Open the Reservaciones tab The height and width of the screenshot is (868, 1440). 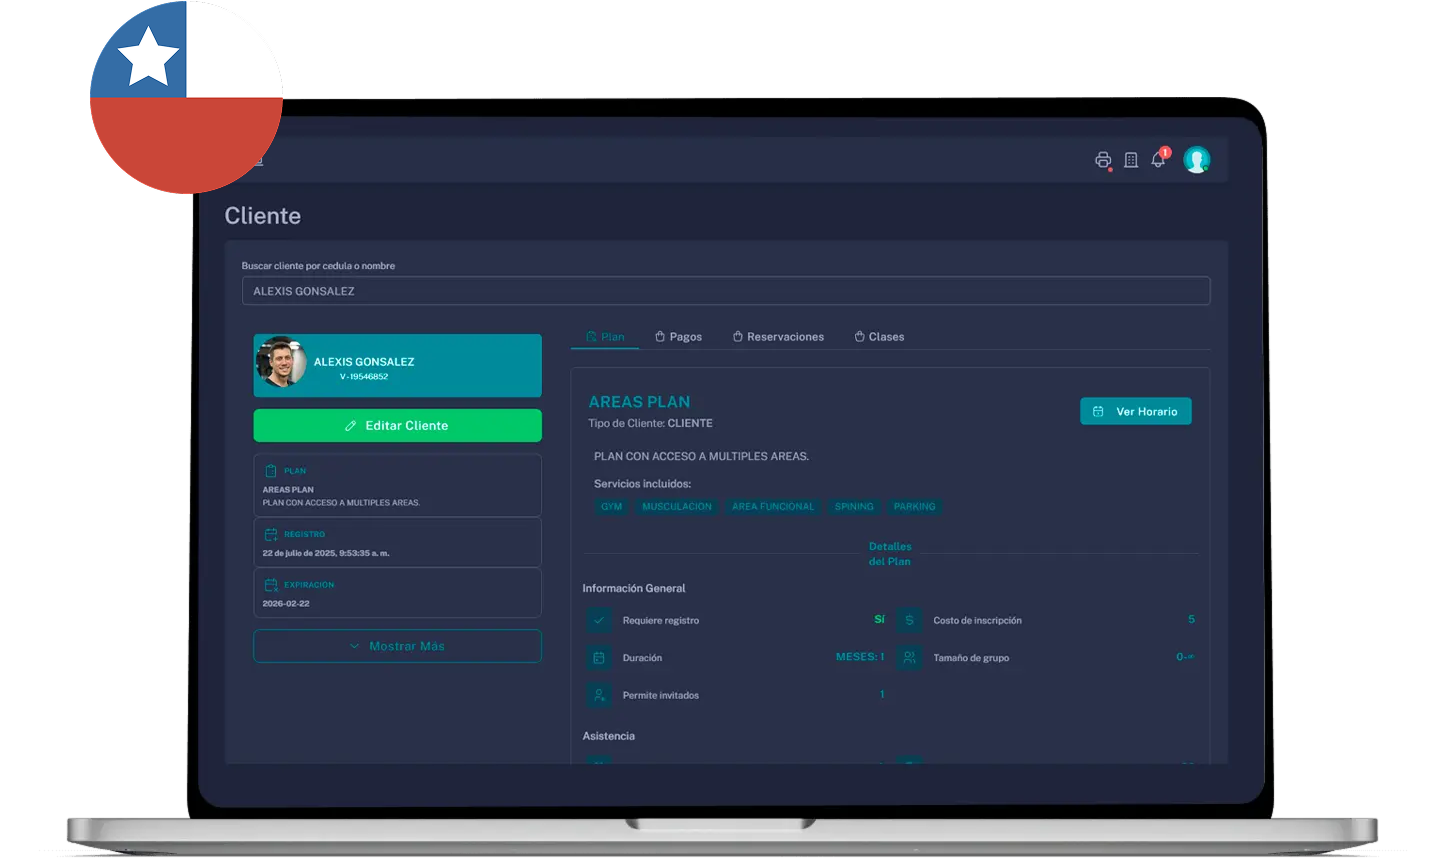(x=778, y=336)
